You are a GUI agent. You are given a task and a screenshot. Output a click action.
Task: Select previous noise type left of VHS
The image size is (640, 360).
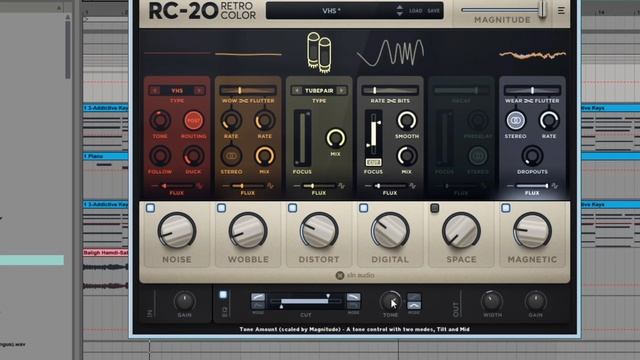(155, 91)
